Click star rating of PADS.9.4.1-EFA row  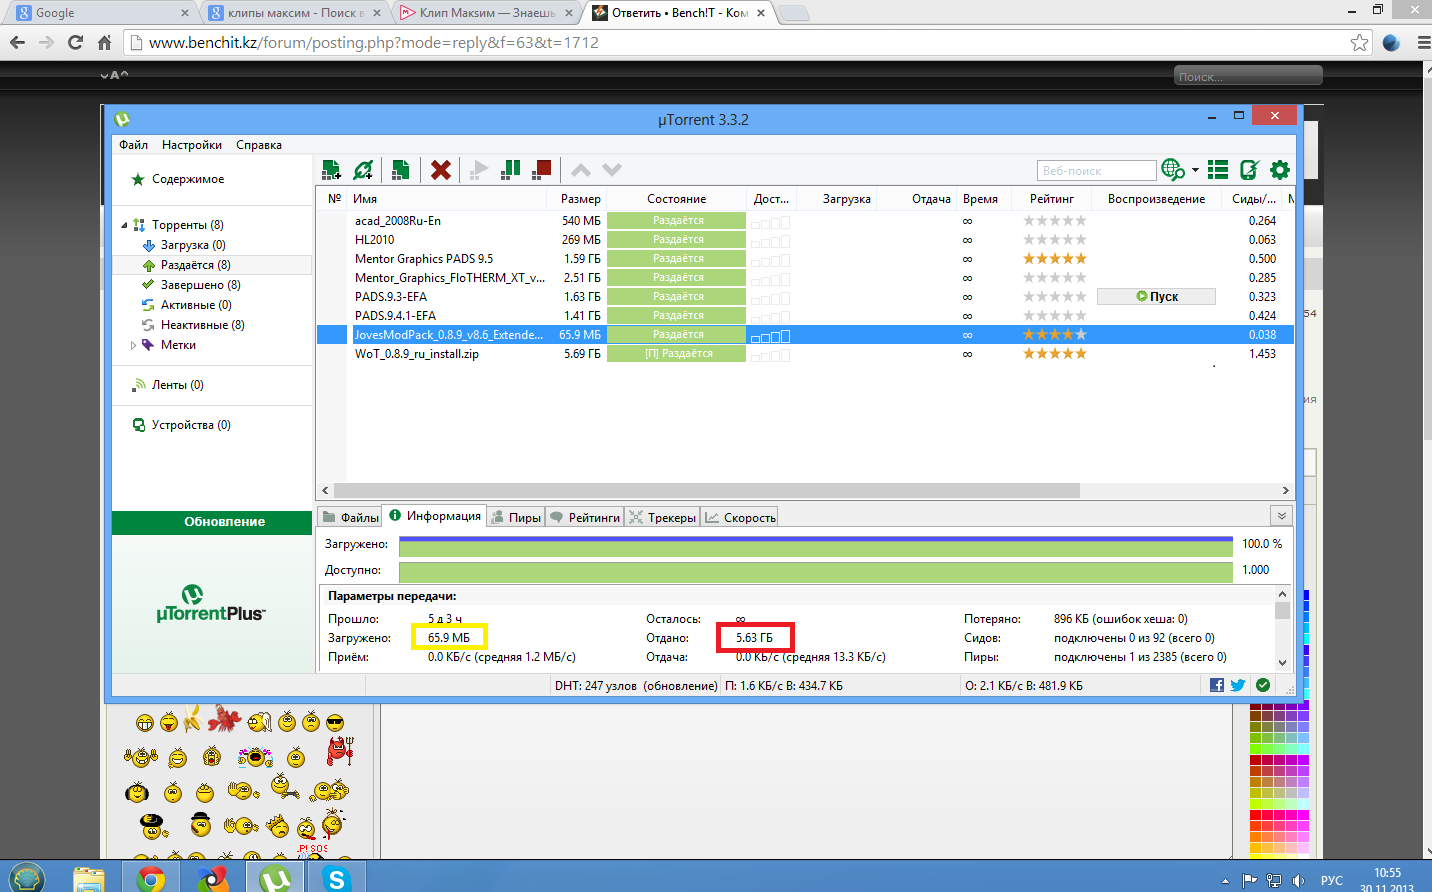tap(1054, 316)
